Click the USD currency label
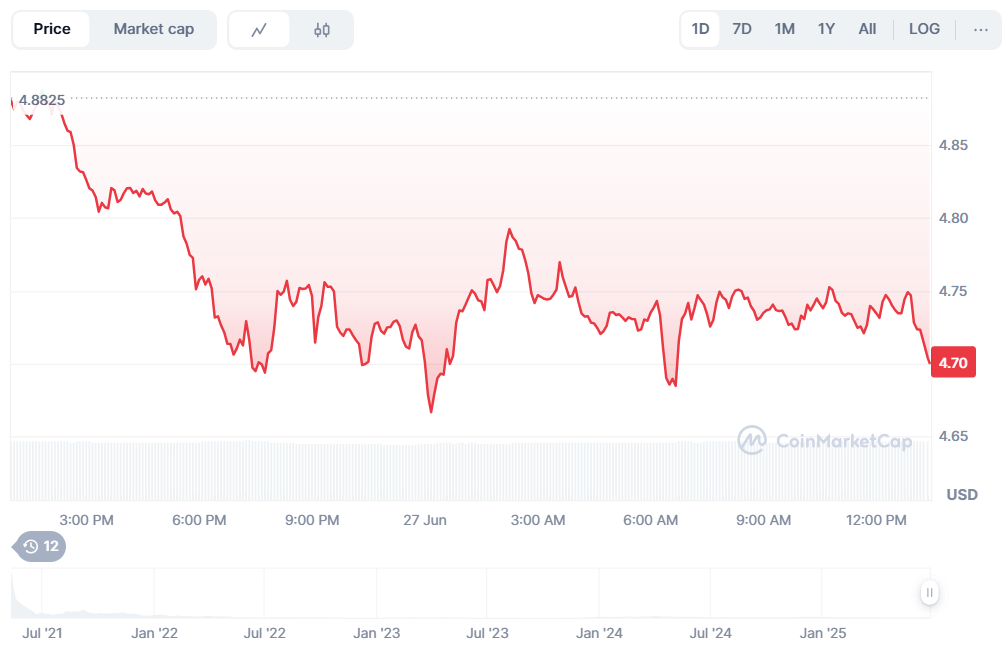 pyautogui.click(x=962, y=495)
